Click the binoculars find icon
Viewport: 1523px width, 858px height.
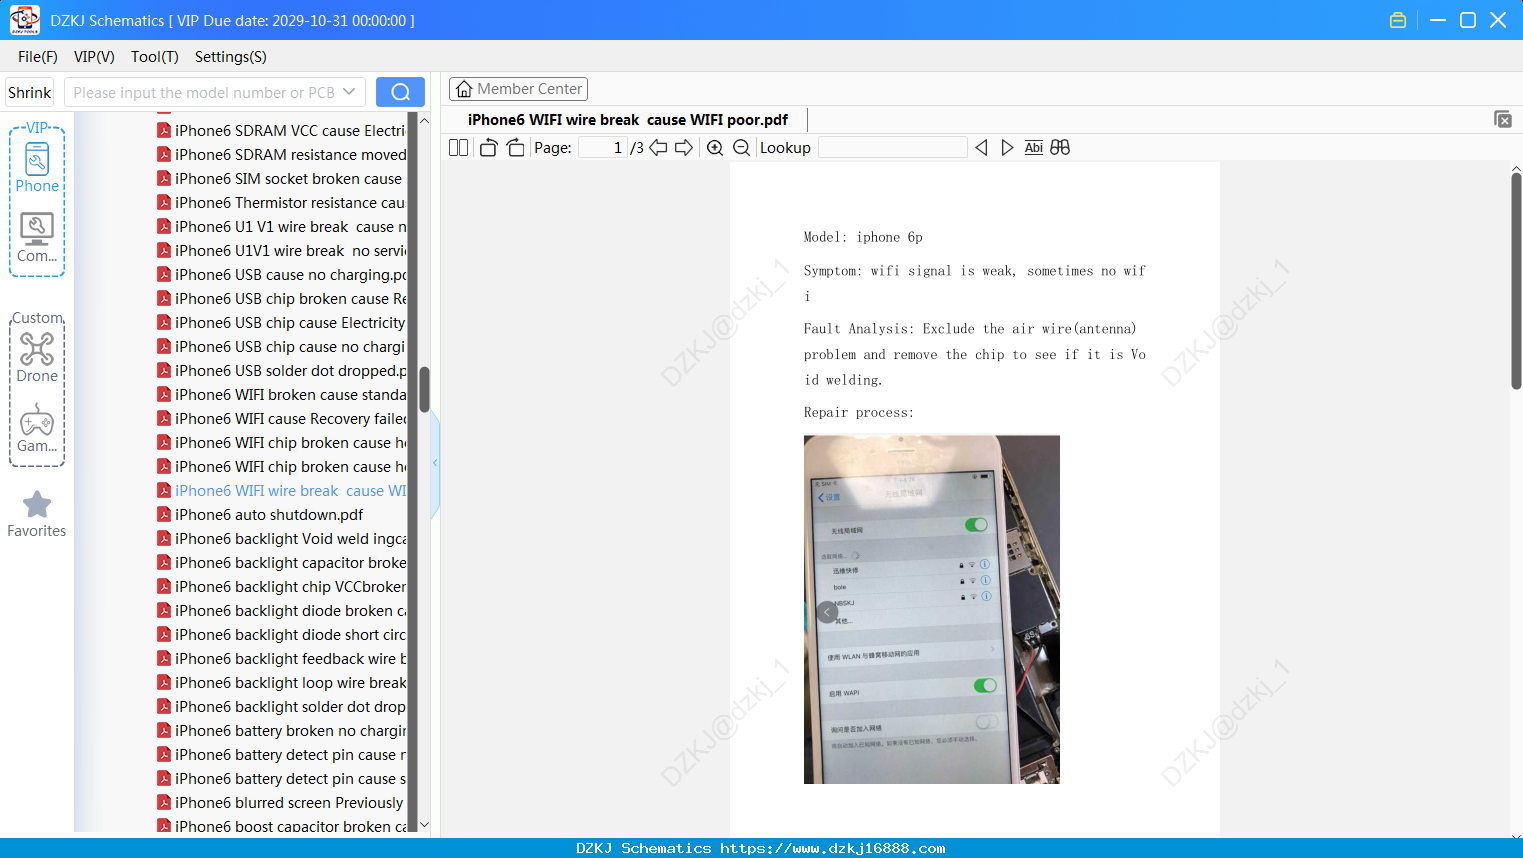[1060, 148]
